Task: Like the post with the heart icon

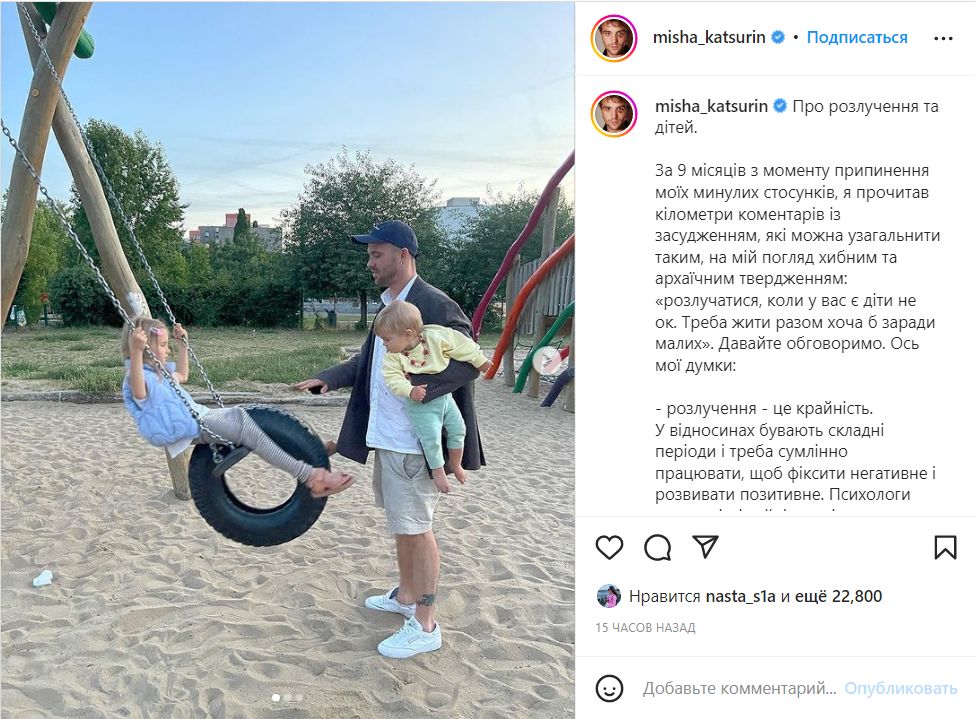Action: (x=609, y=547)
